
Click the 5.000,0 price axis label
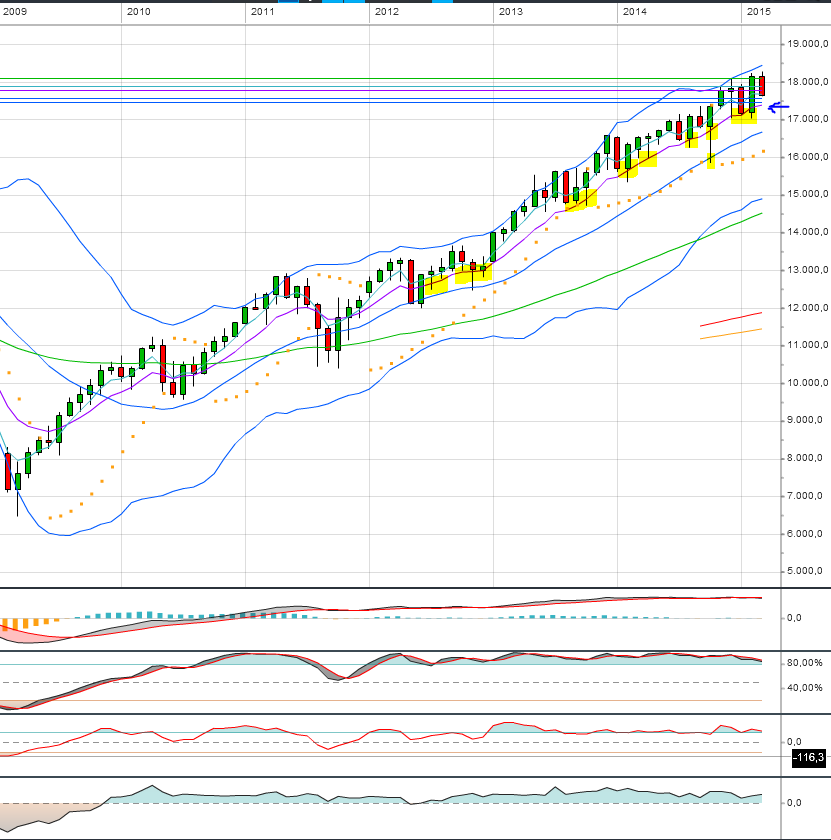coord(805,571)
